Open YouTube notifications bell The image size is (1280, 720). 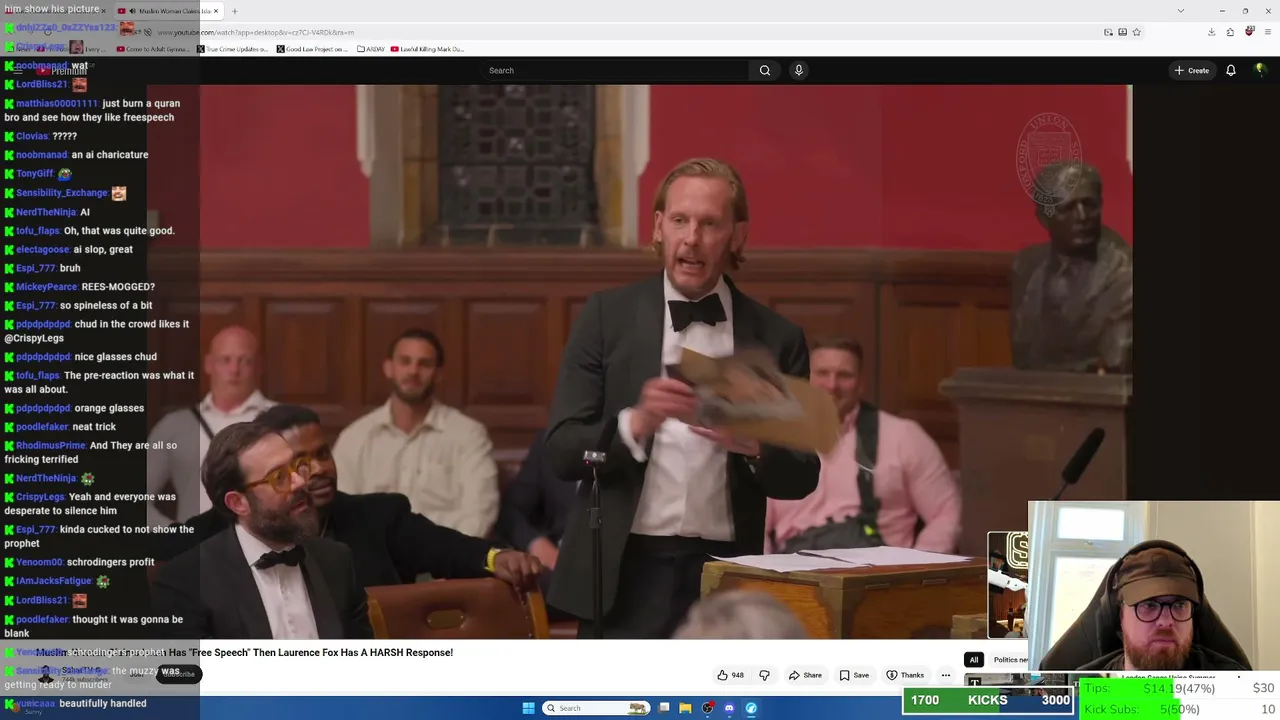coord(1231,70)
